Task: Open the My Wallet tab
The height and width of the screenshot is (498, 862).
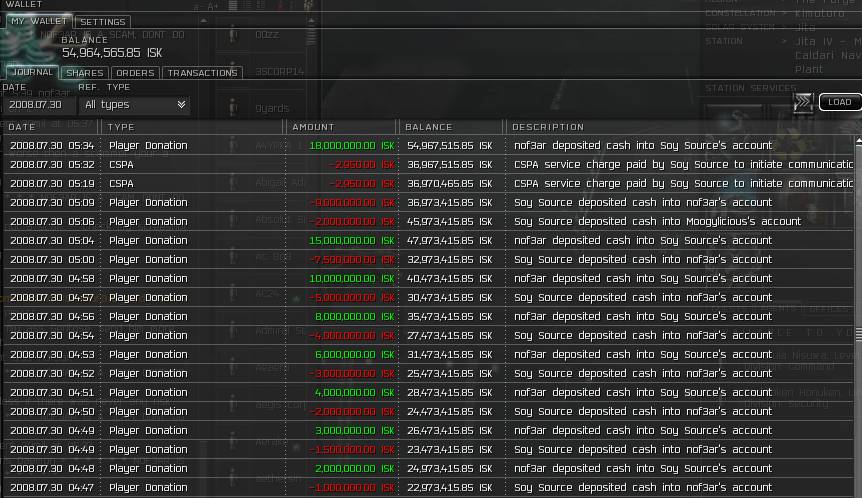Action: [x=38, y=21]
